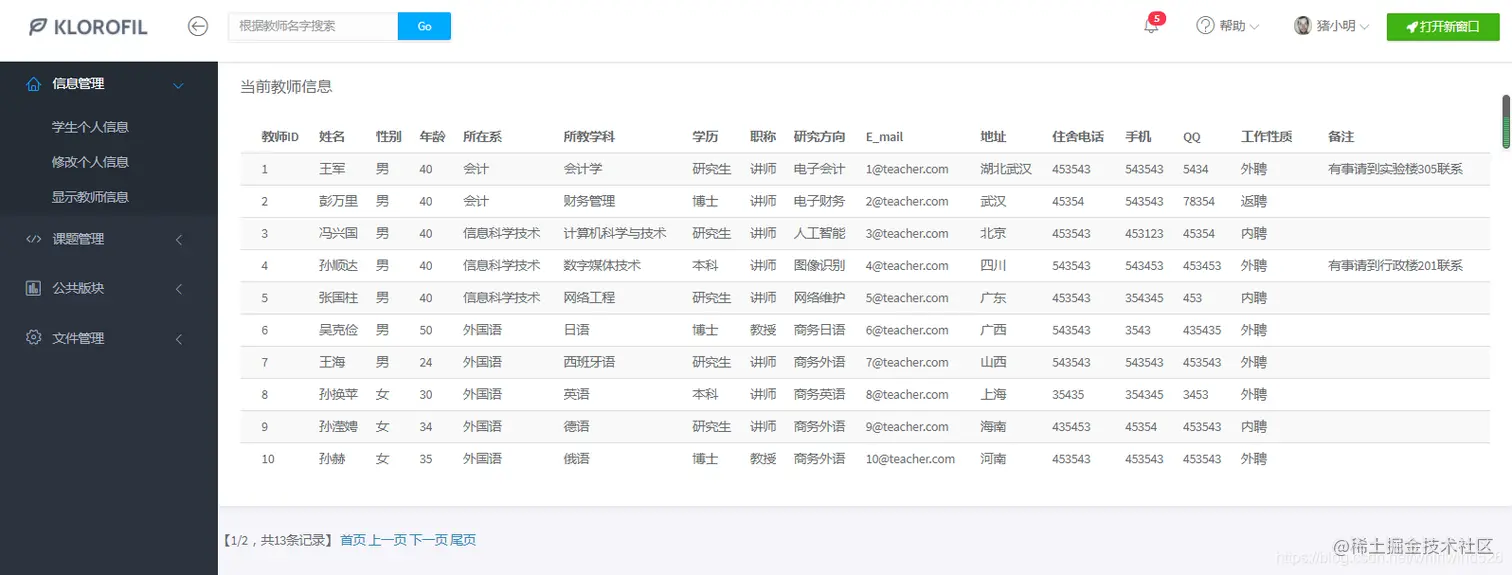Click teacher name 彭万里
Screen dimensions: 1512x575
pyautogui.click(x=338, y=201)
